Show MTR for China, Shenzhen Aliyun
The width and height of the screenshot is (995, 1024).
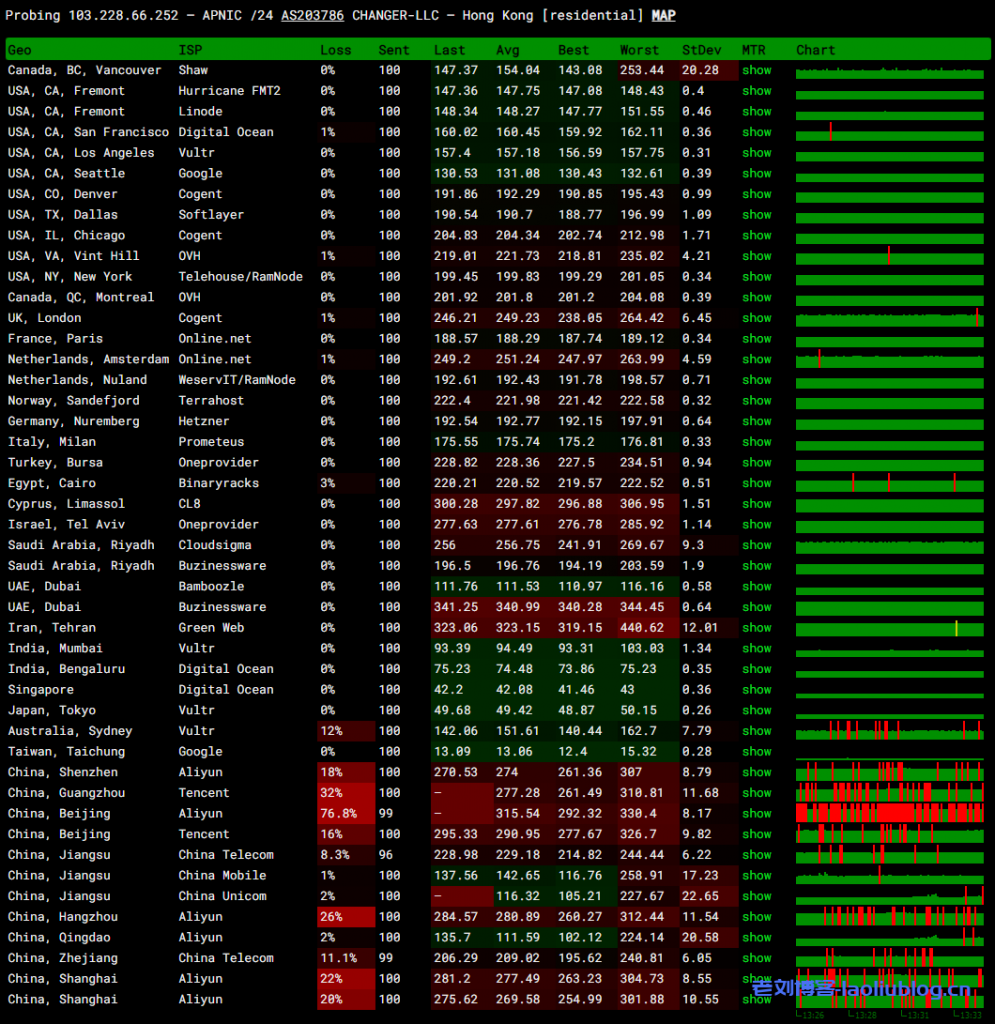pos(756,772)
